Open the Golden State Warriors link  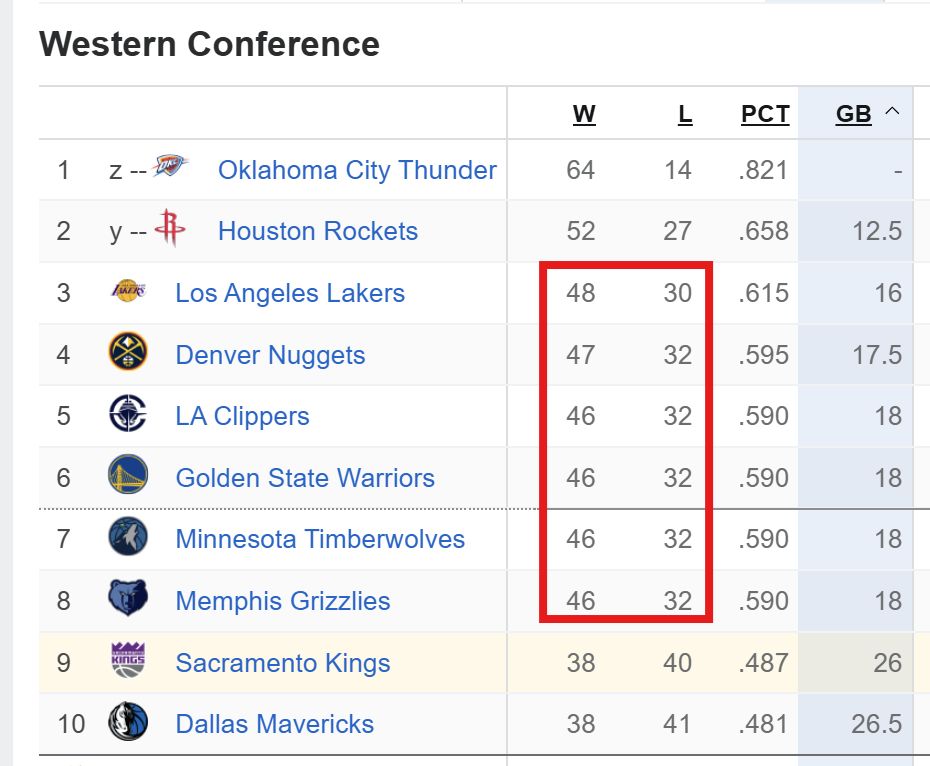point(305,478)
